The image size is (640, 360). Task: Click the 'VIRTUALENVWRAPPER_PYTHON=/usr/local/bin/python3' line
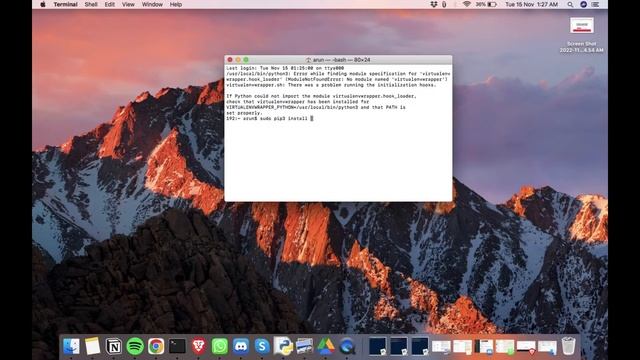316,107
